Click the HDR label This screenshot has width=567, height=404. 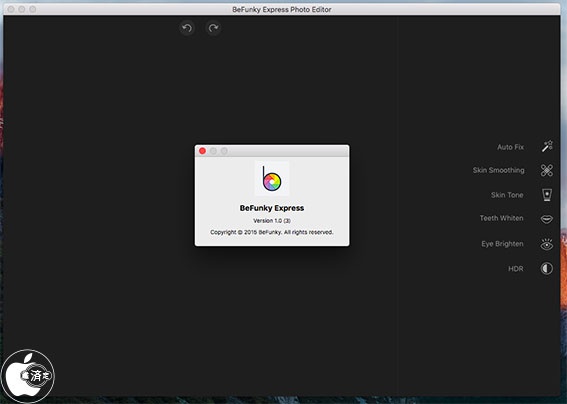pos(516,268)
